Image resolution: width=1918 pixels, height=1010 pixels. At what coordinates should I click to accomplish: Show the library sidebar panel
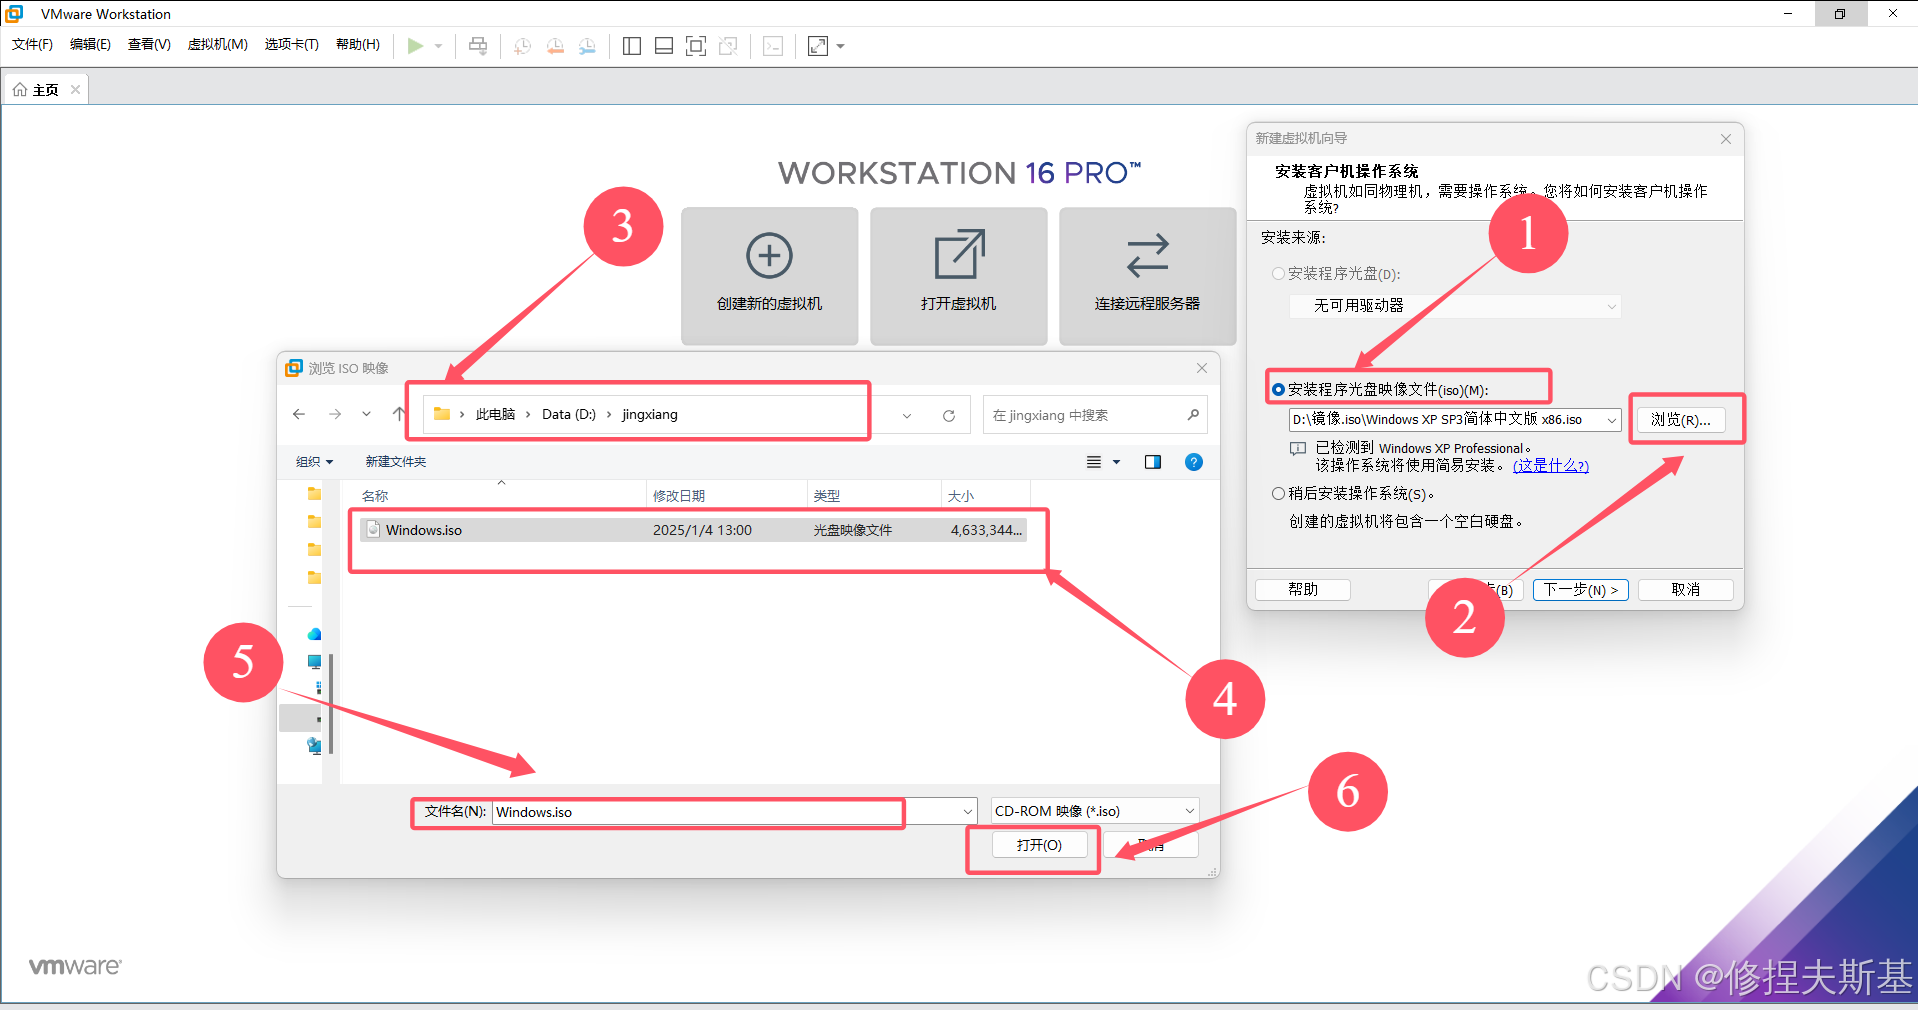click(631, 45)
